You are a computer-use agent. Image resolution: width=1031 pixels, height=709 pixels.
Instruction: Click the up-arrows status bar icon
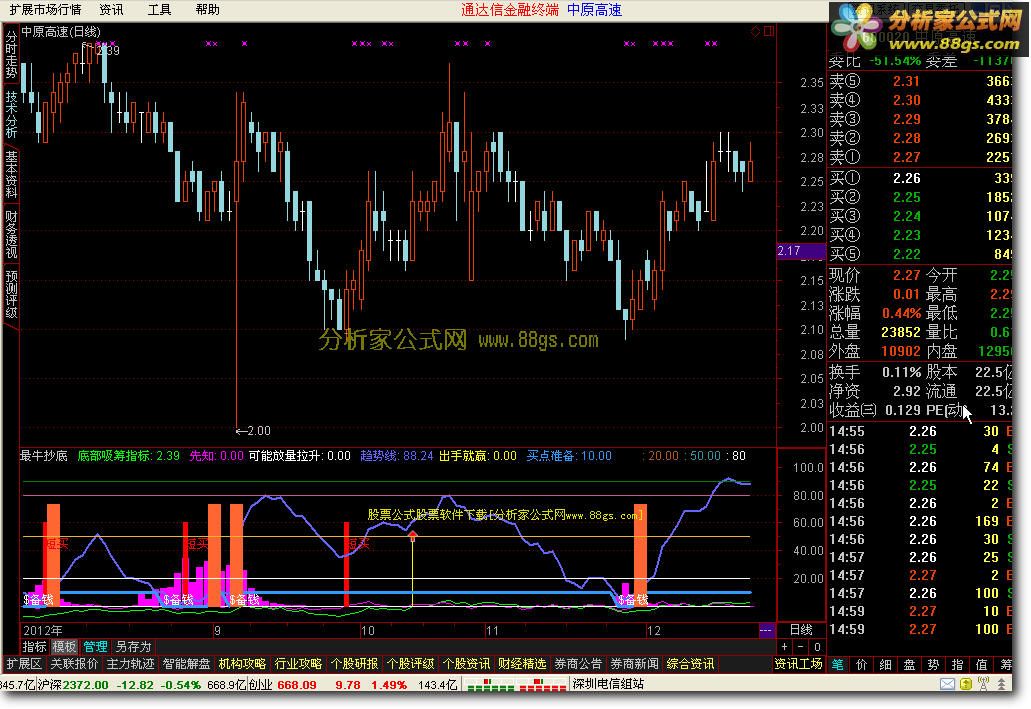(x=1002, y=685)
